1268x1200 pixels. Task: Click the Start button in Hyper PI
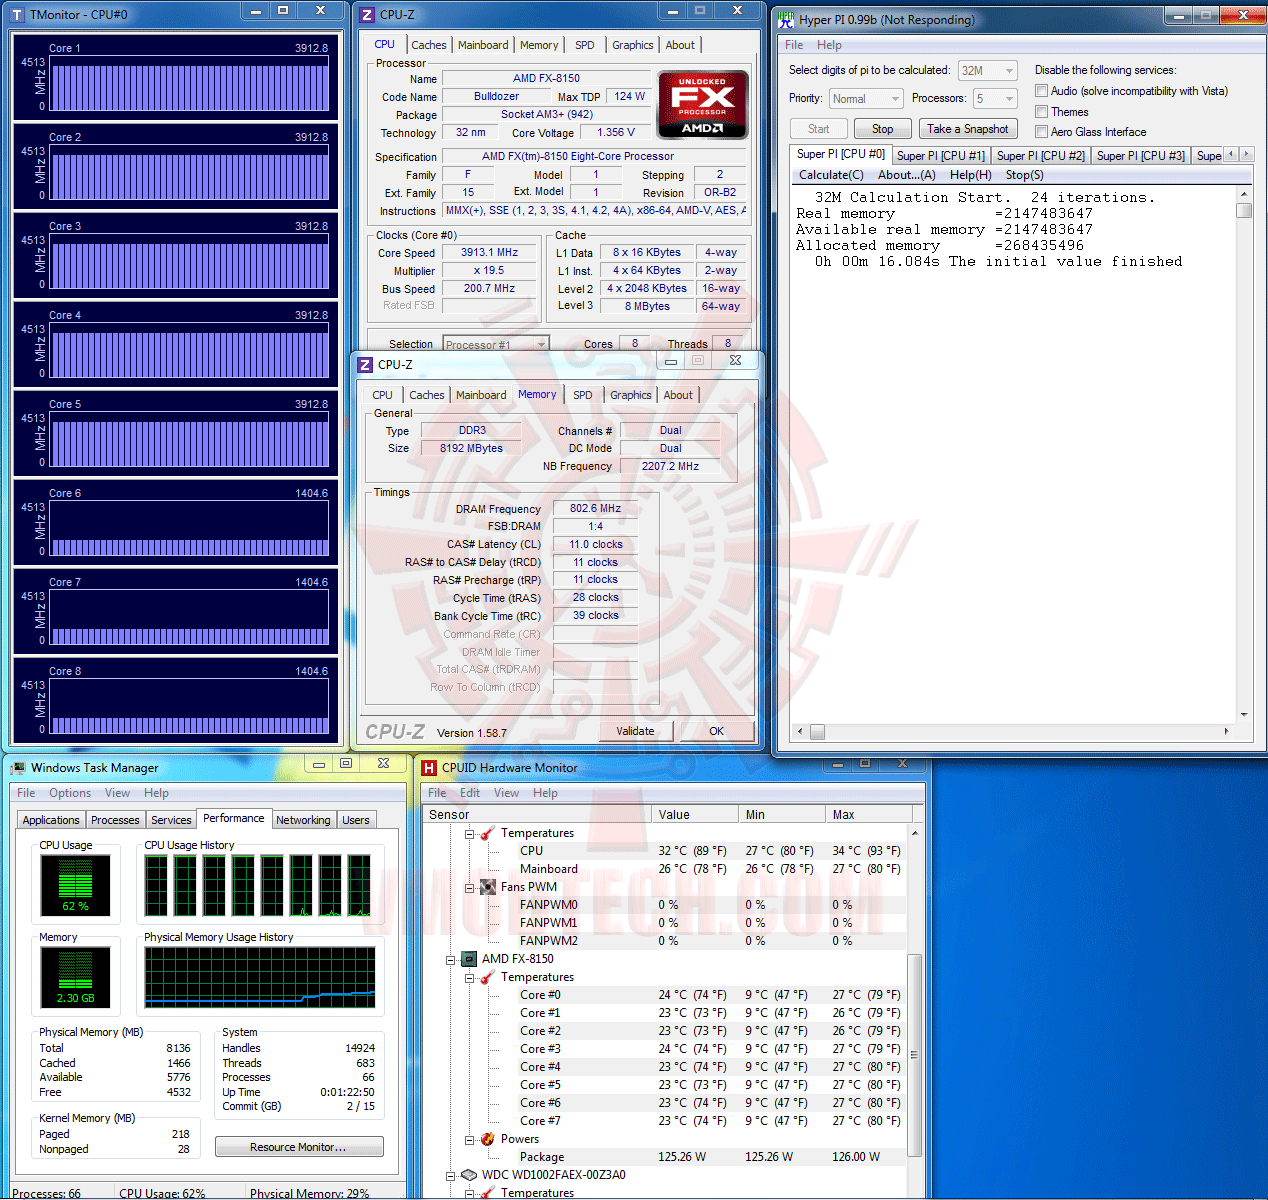[x=819, y=129]
